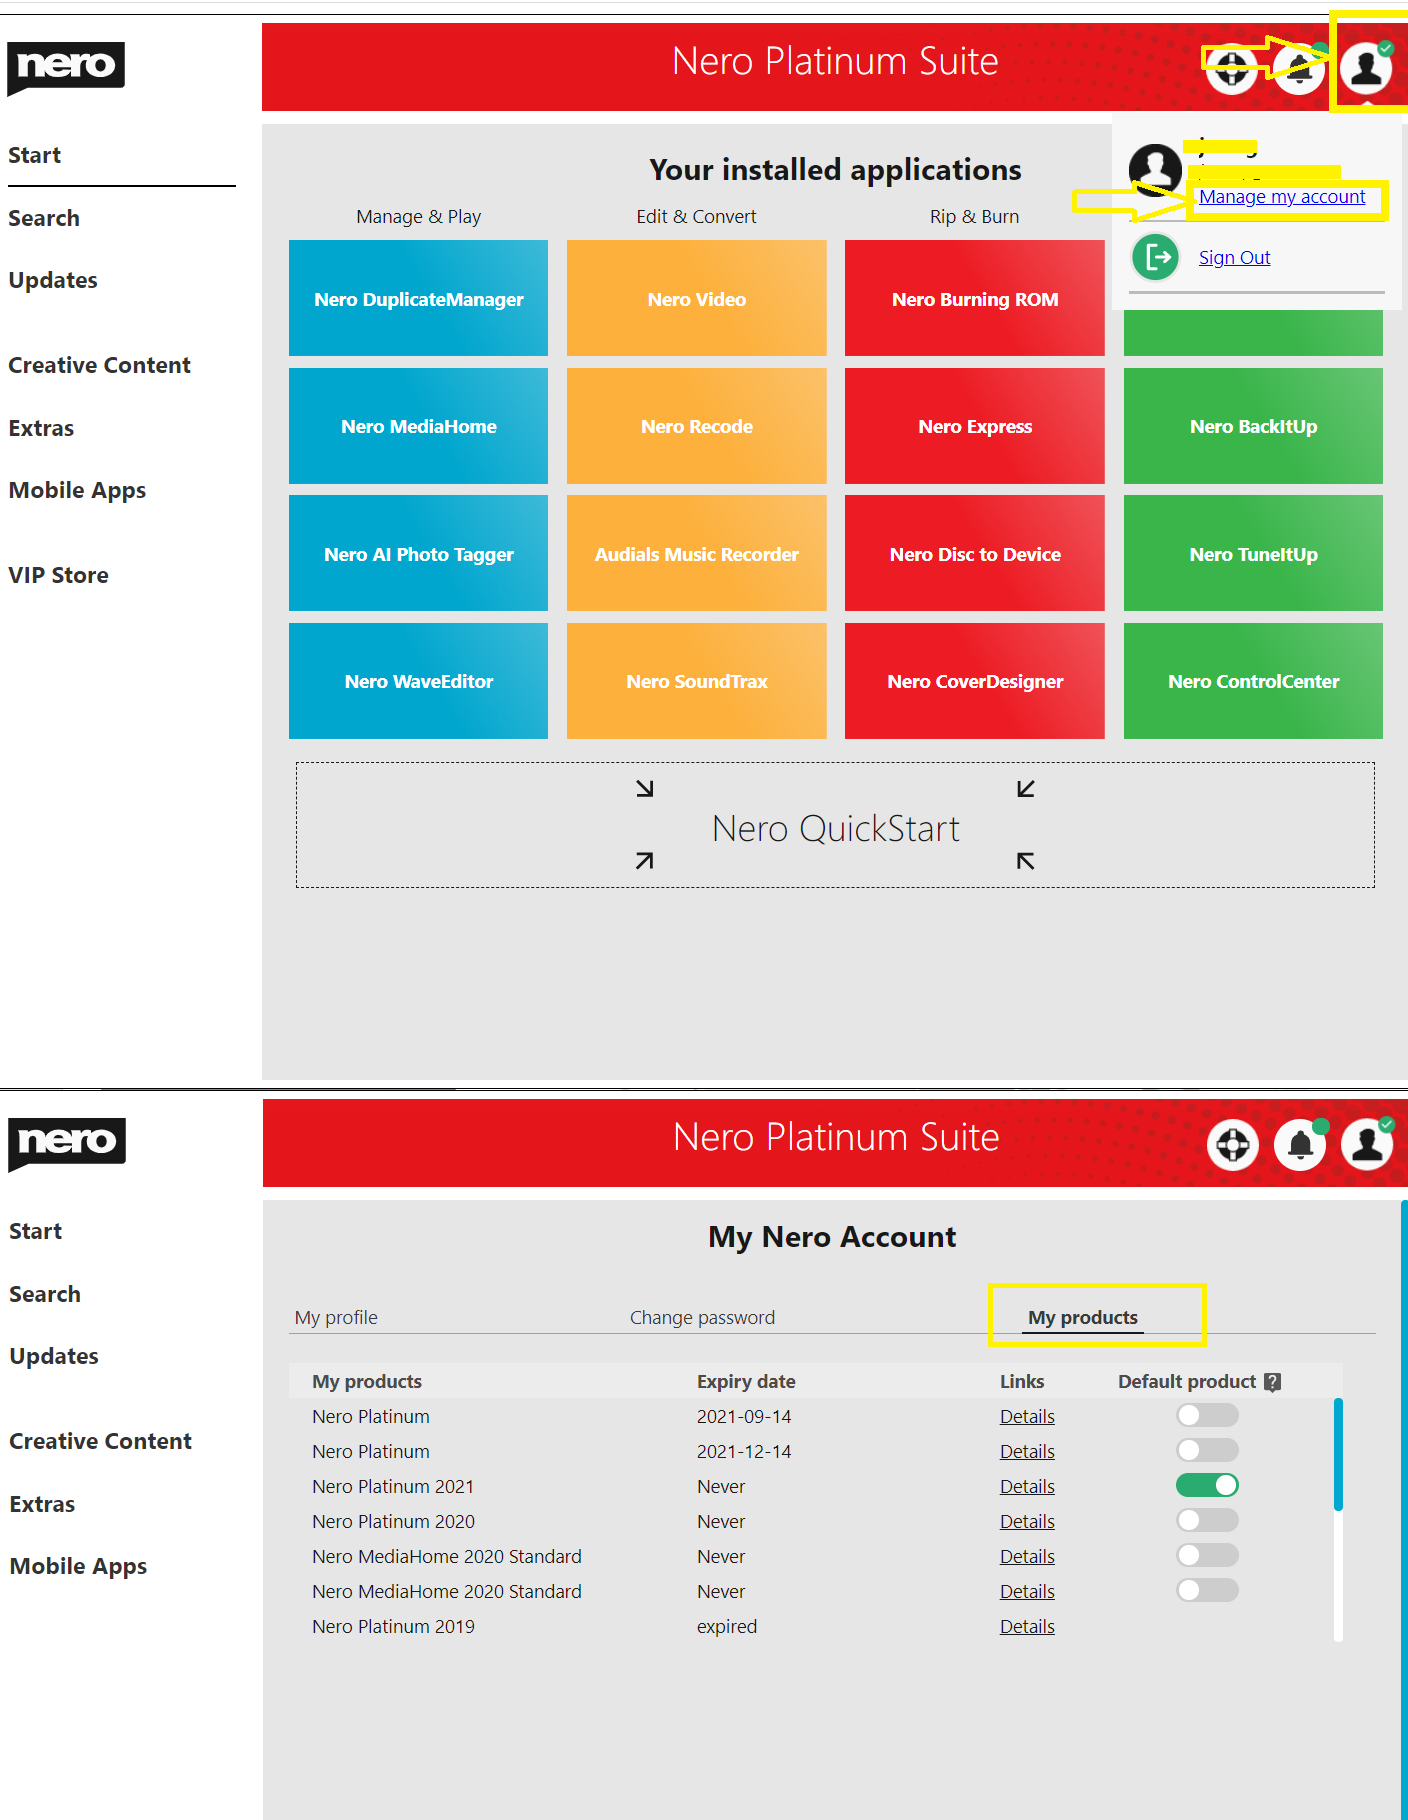The height and width of the screenshot is (1820, 1408).
Task: Open the notifications bell in top header
Action: pos(1299,68)
